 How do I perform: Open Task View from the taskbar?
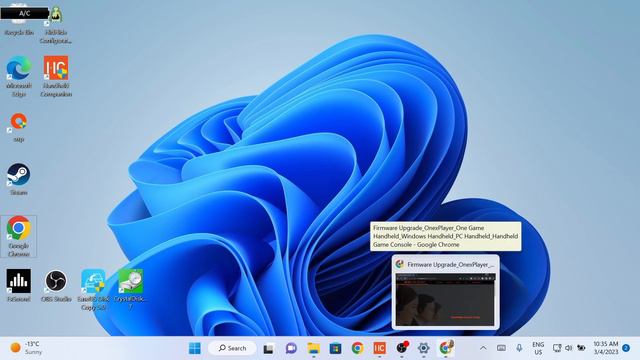[x=268, y=349]
